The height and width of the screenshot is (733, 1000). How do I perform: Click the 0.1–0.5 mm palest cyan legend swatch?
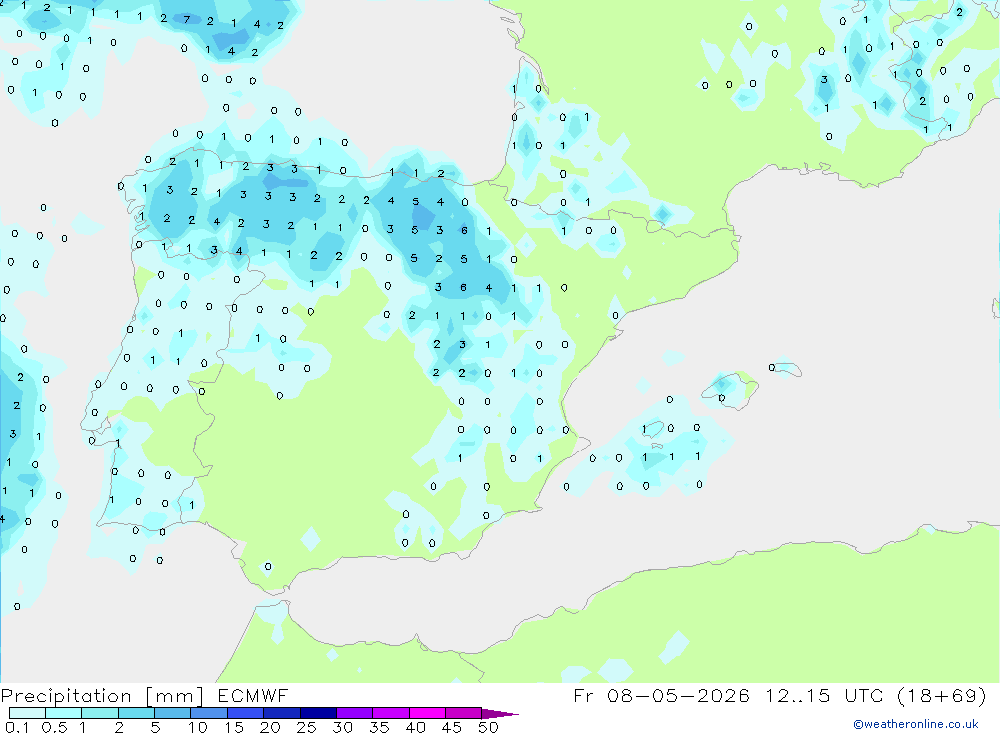(x=27, y=713)
